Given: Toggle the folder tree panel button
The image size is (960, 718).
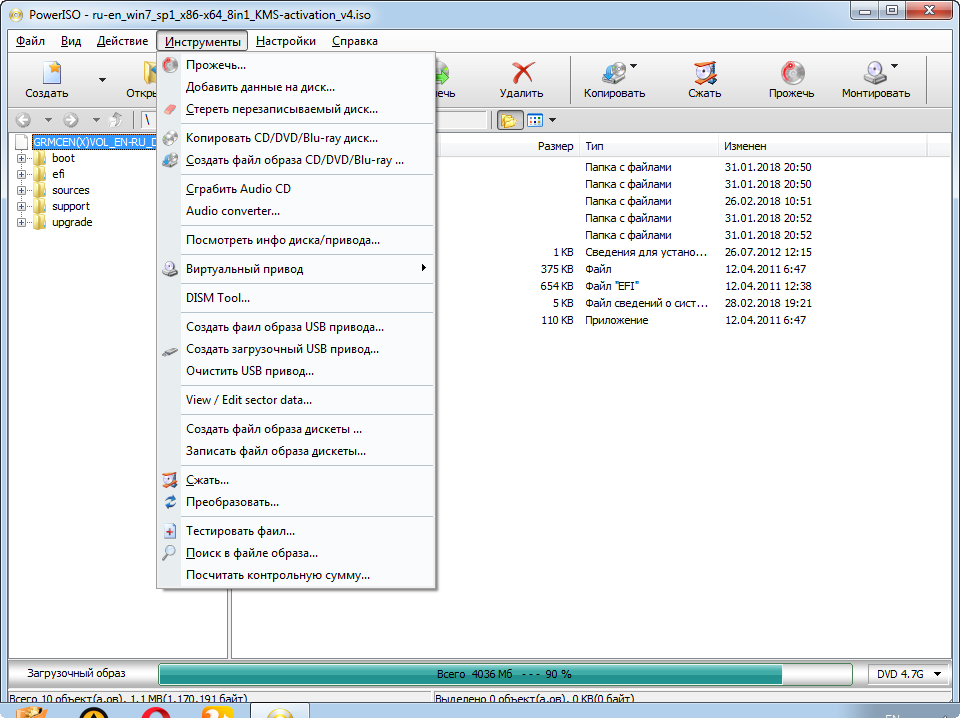Looking at the screenshot, I should coord(508,120).
